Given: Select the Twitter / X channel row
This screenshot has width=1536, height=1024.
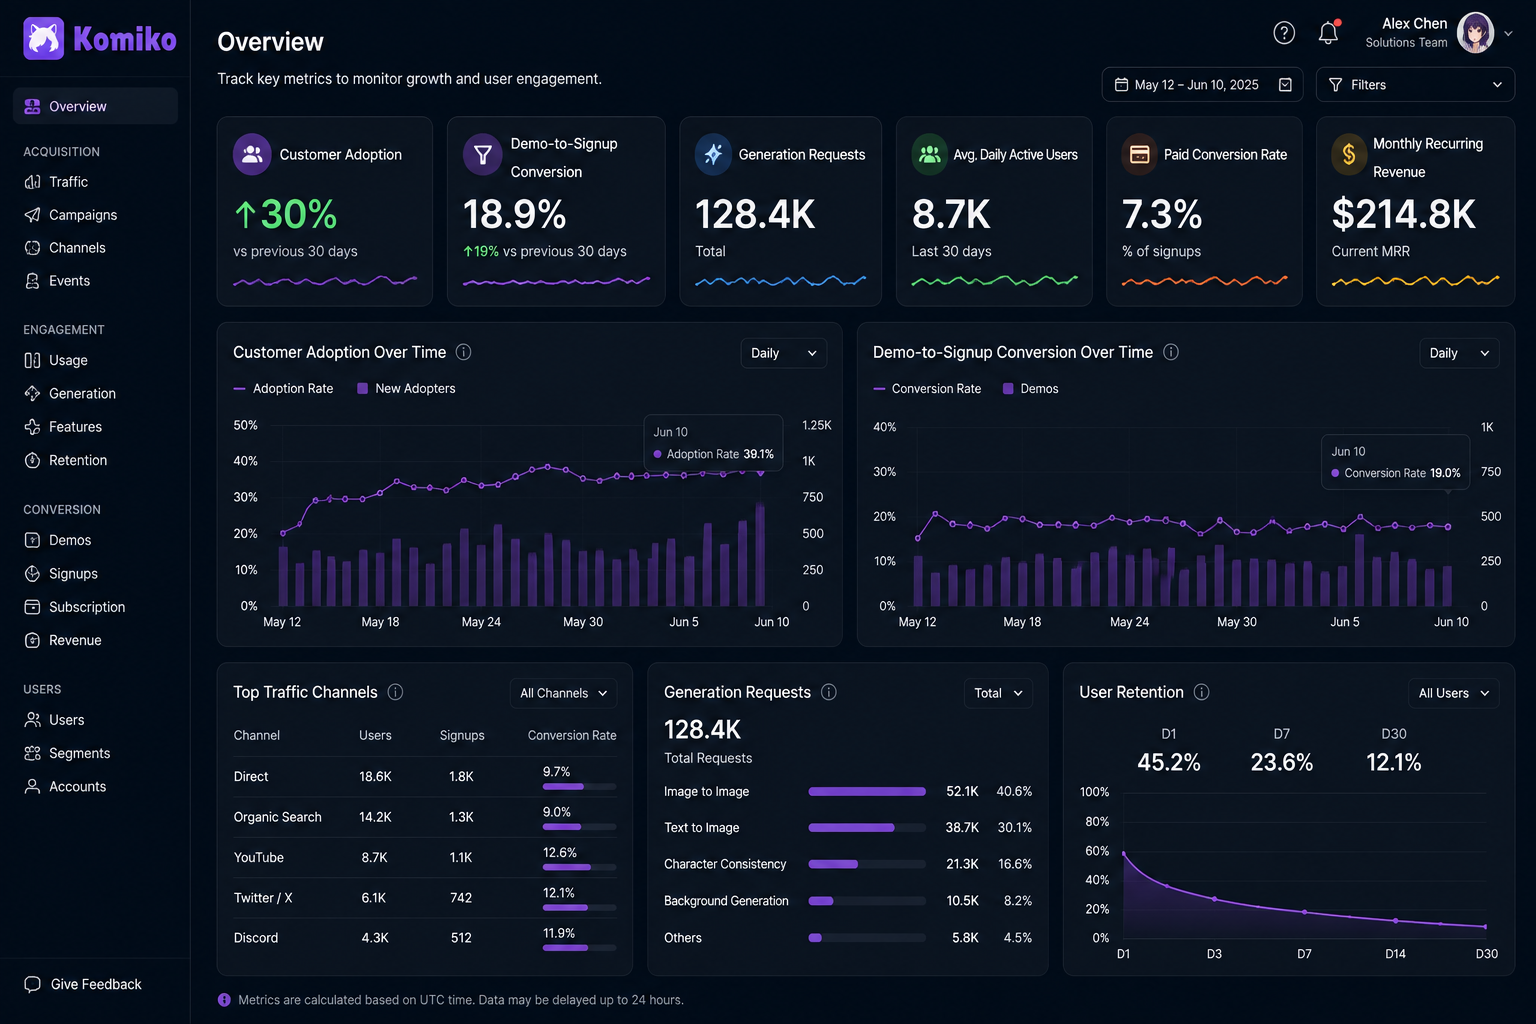Looking at the screenshot, I should [425, 898].
